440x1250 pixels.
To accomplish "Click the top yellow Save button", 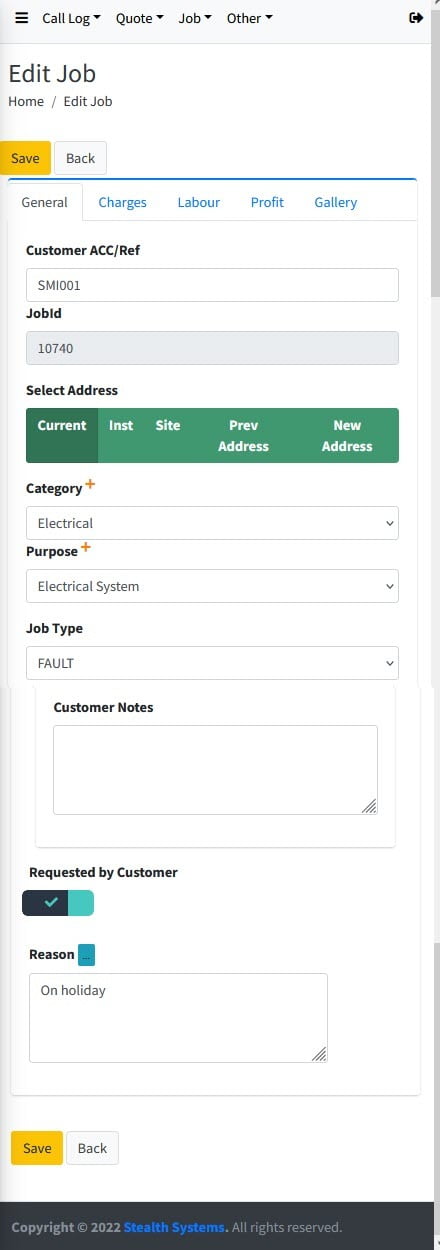I will click(x=25, y=158).
